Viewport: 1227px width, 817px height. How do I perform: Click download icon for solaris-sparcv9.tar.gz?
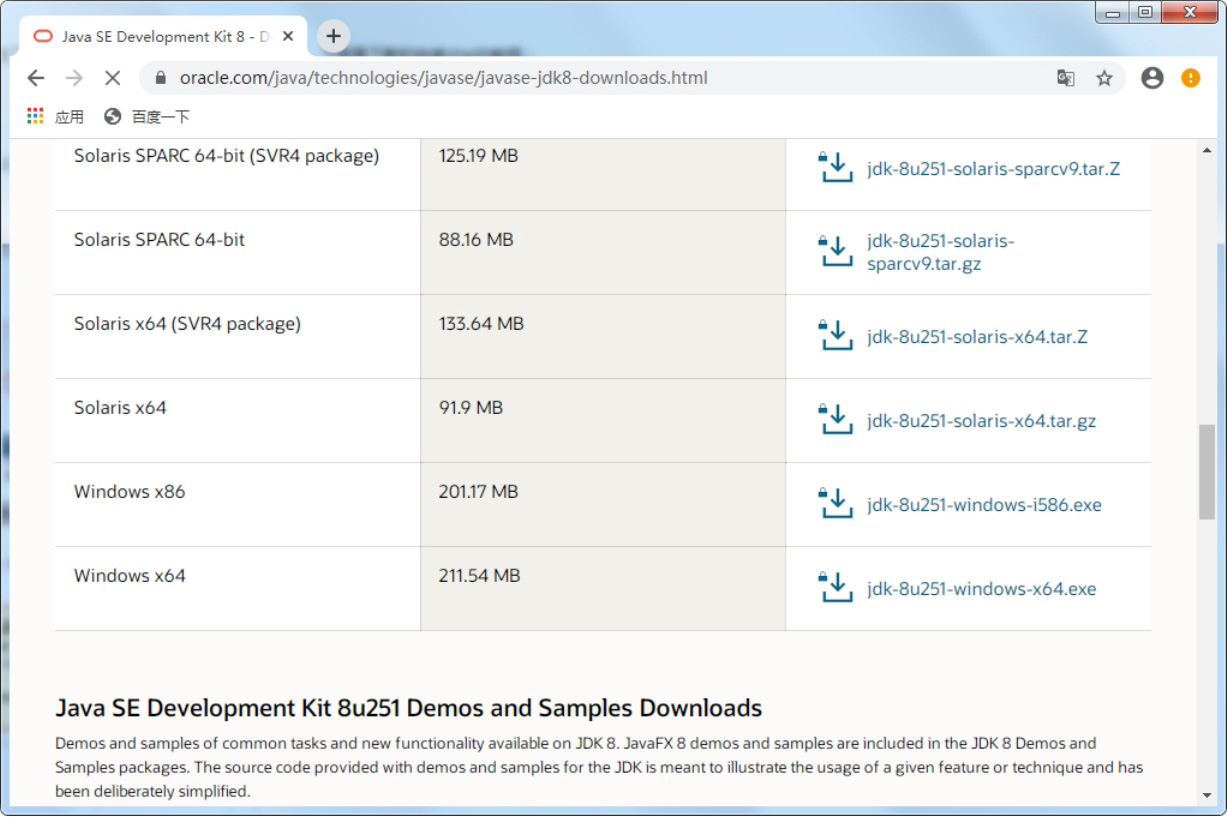[836, 252]
